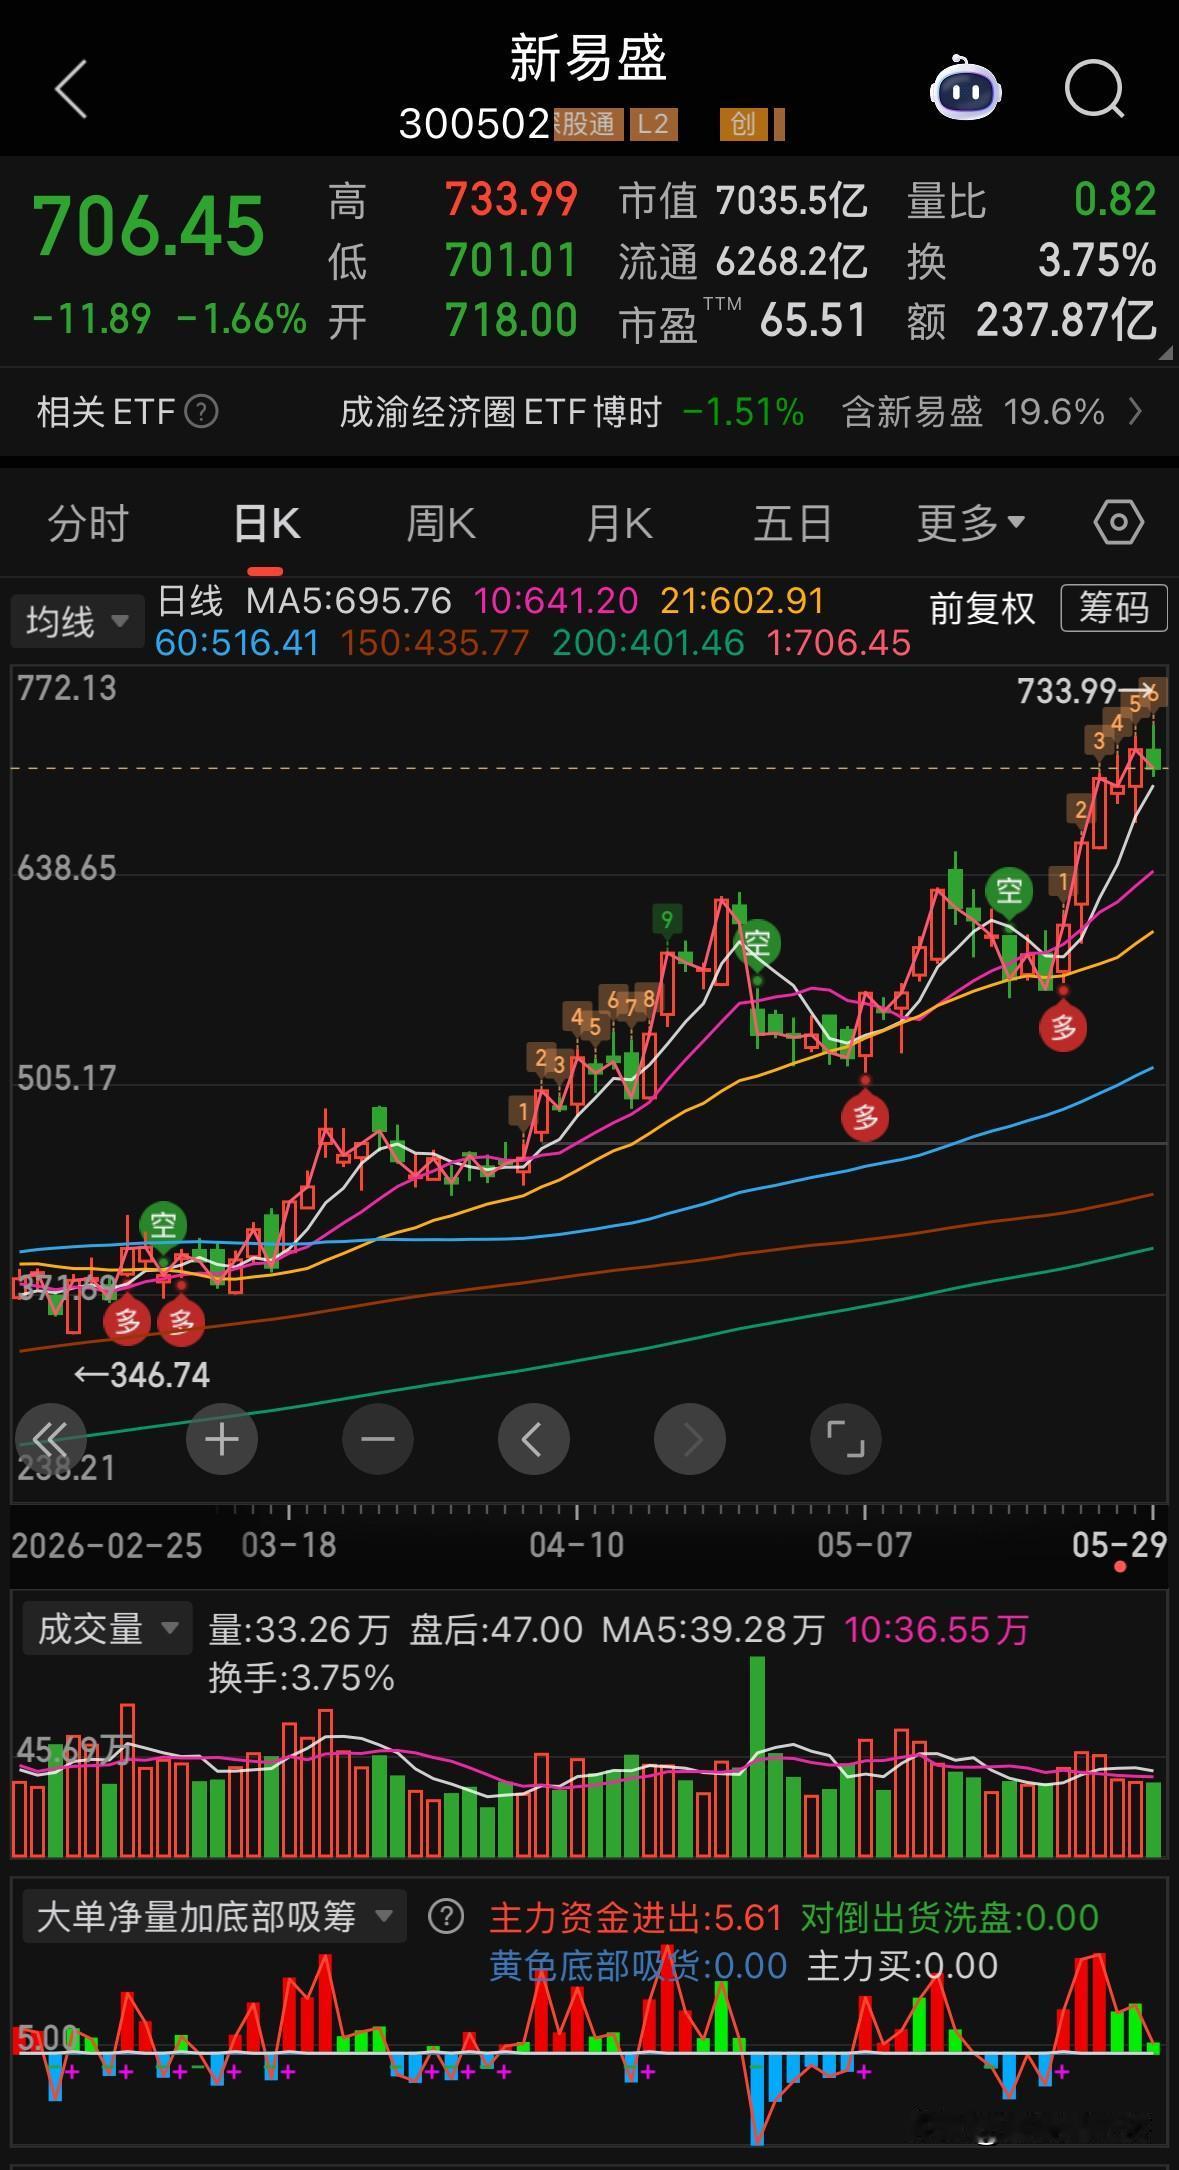The width and height of the screenshot is (1179, 2170).
Task: Click stock code 300502
Action: 474,124
